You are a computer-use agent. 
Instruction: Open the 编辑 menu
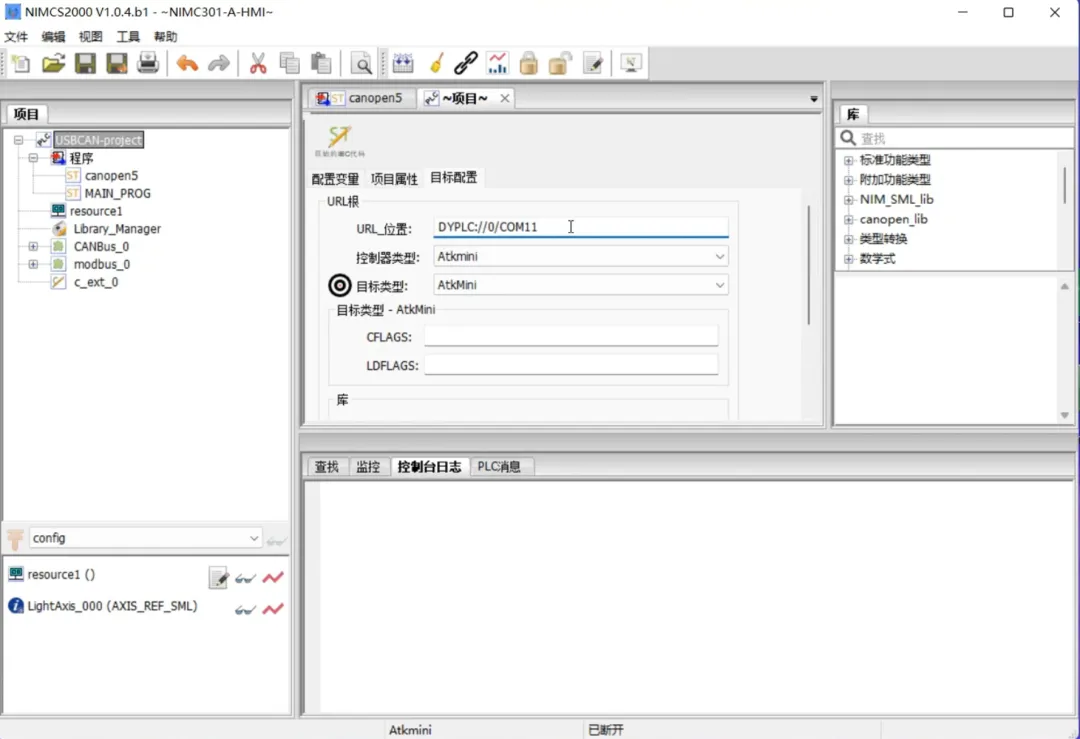click(x=53, y=37)
